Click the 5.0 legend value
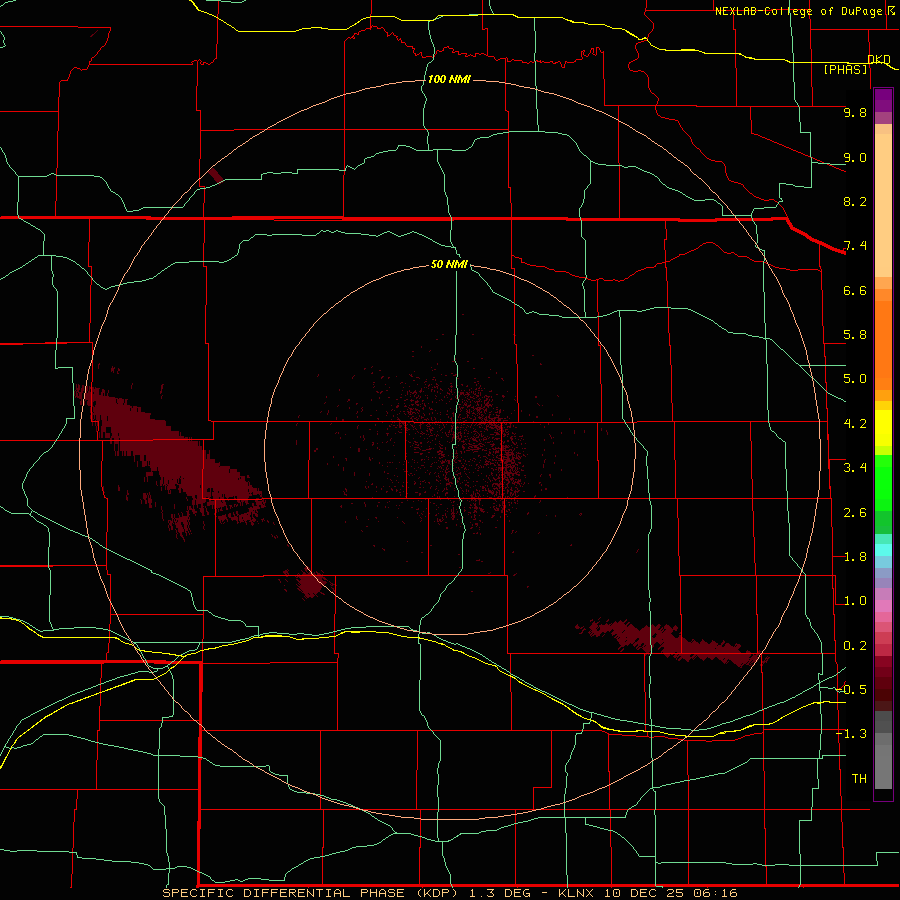Image resolution: width=900 pixels, height=900 pixels. 855,379
